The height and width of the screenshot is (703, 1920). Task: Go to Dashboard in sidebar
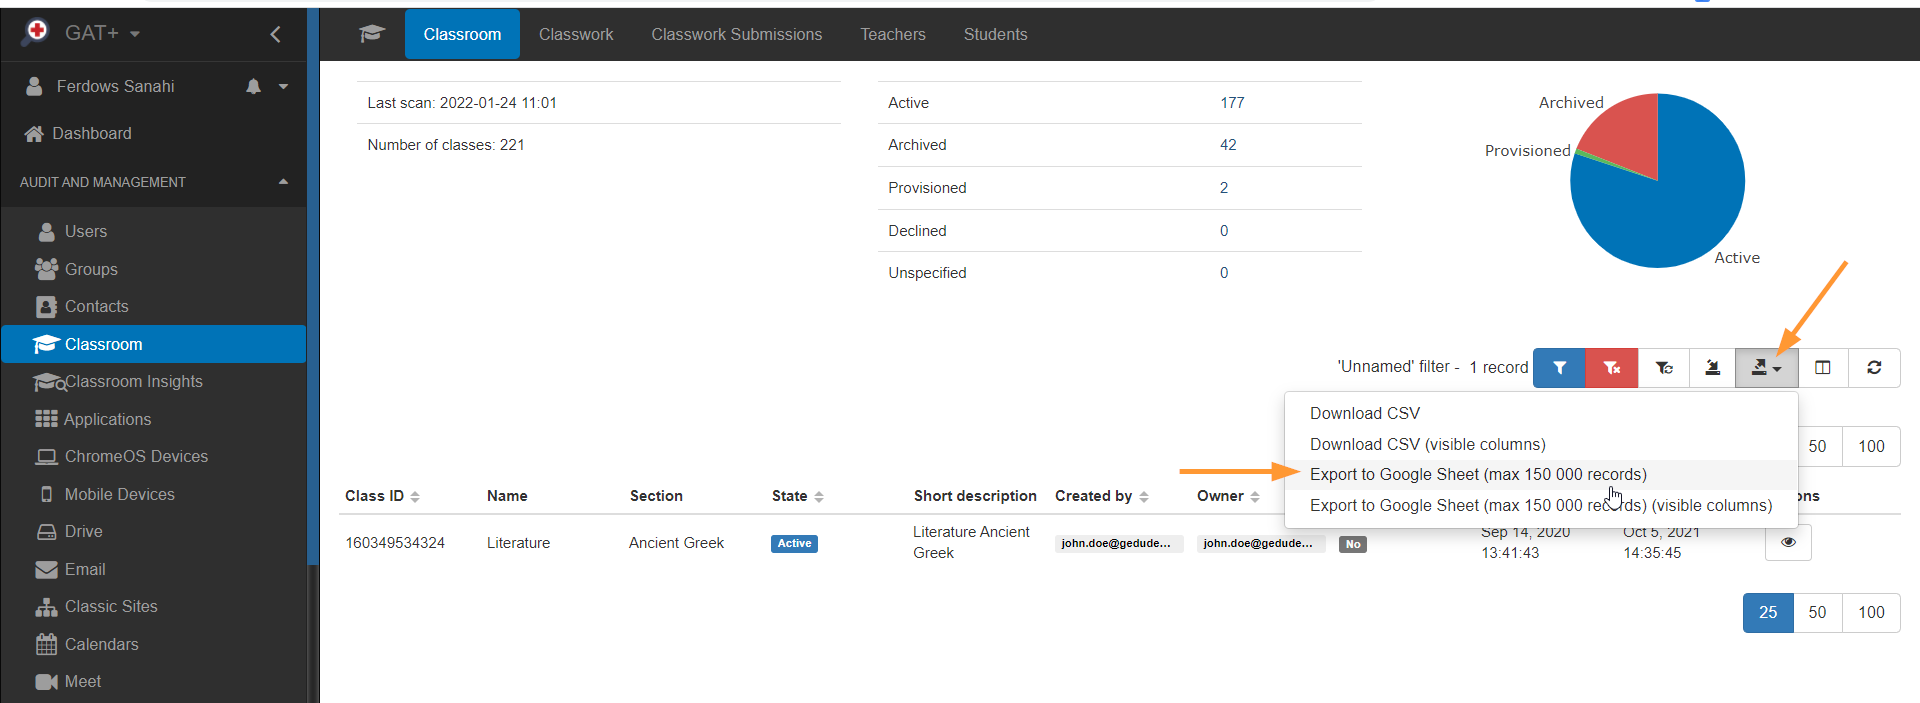(91, 134)
